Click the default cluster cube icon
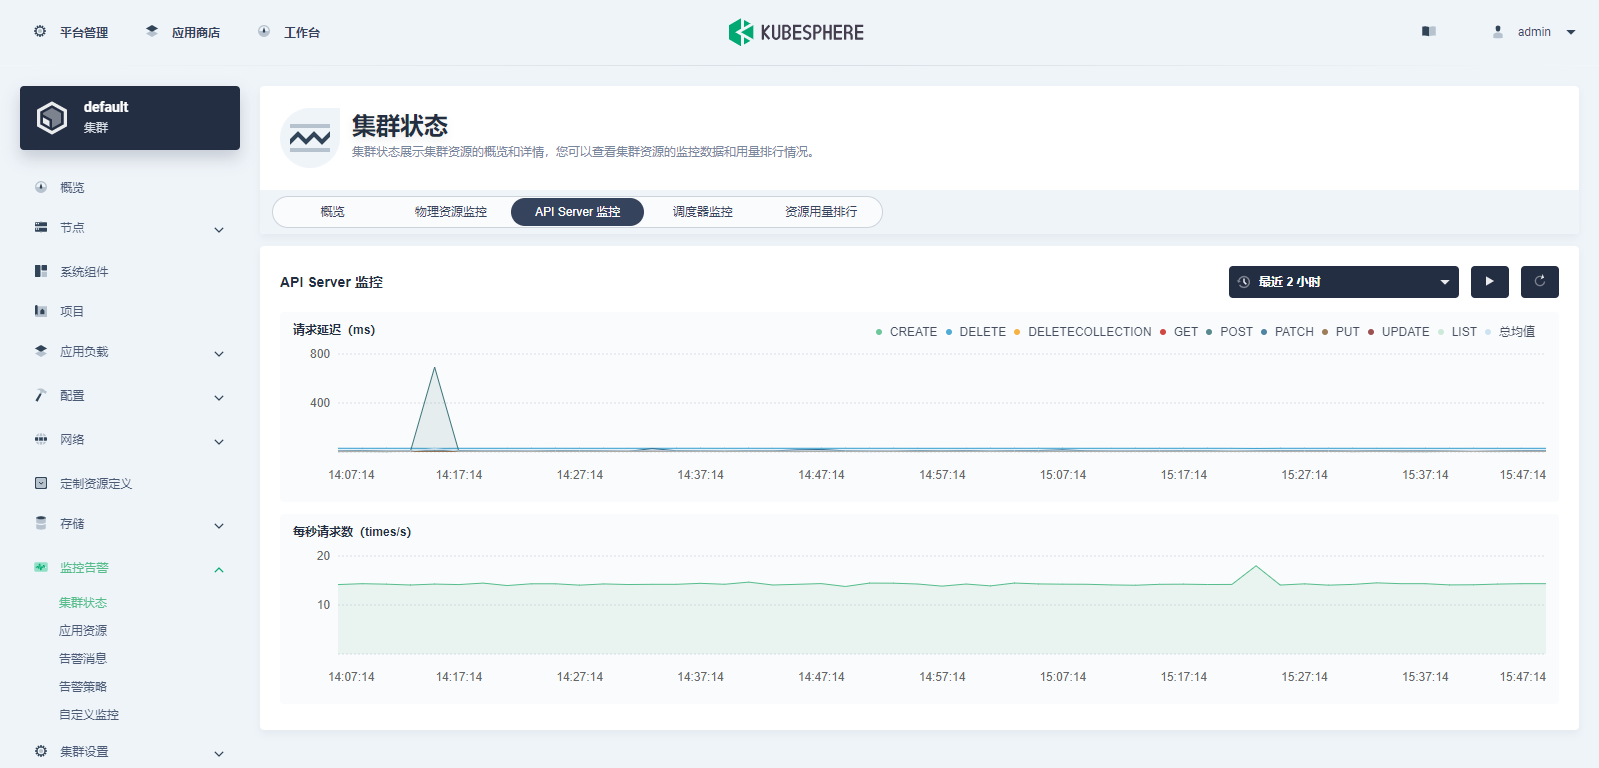This screenshot has width=1599, height=768. pos(52,118)
